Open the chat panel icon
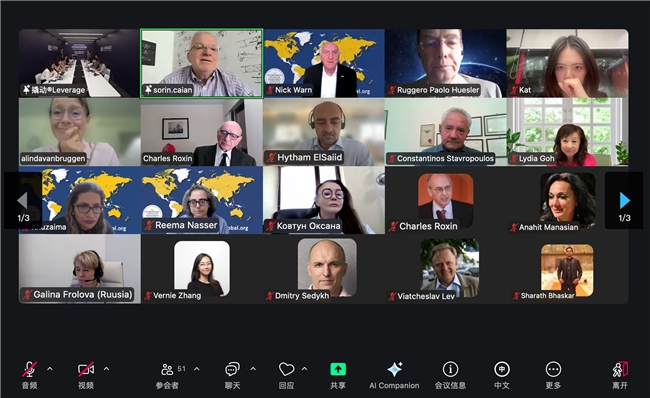The height and width of the screenshot is (398, 650). click(x=232, y=369)
